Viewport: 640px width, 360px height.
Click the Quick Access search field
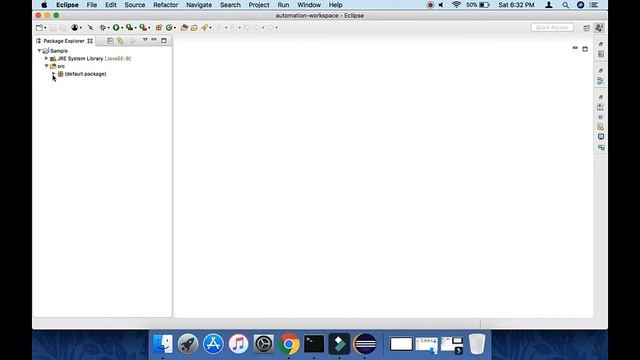tap(552, 27)
